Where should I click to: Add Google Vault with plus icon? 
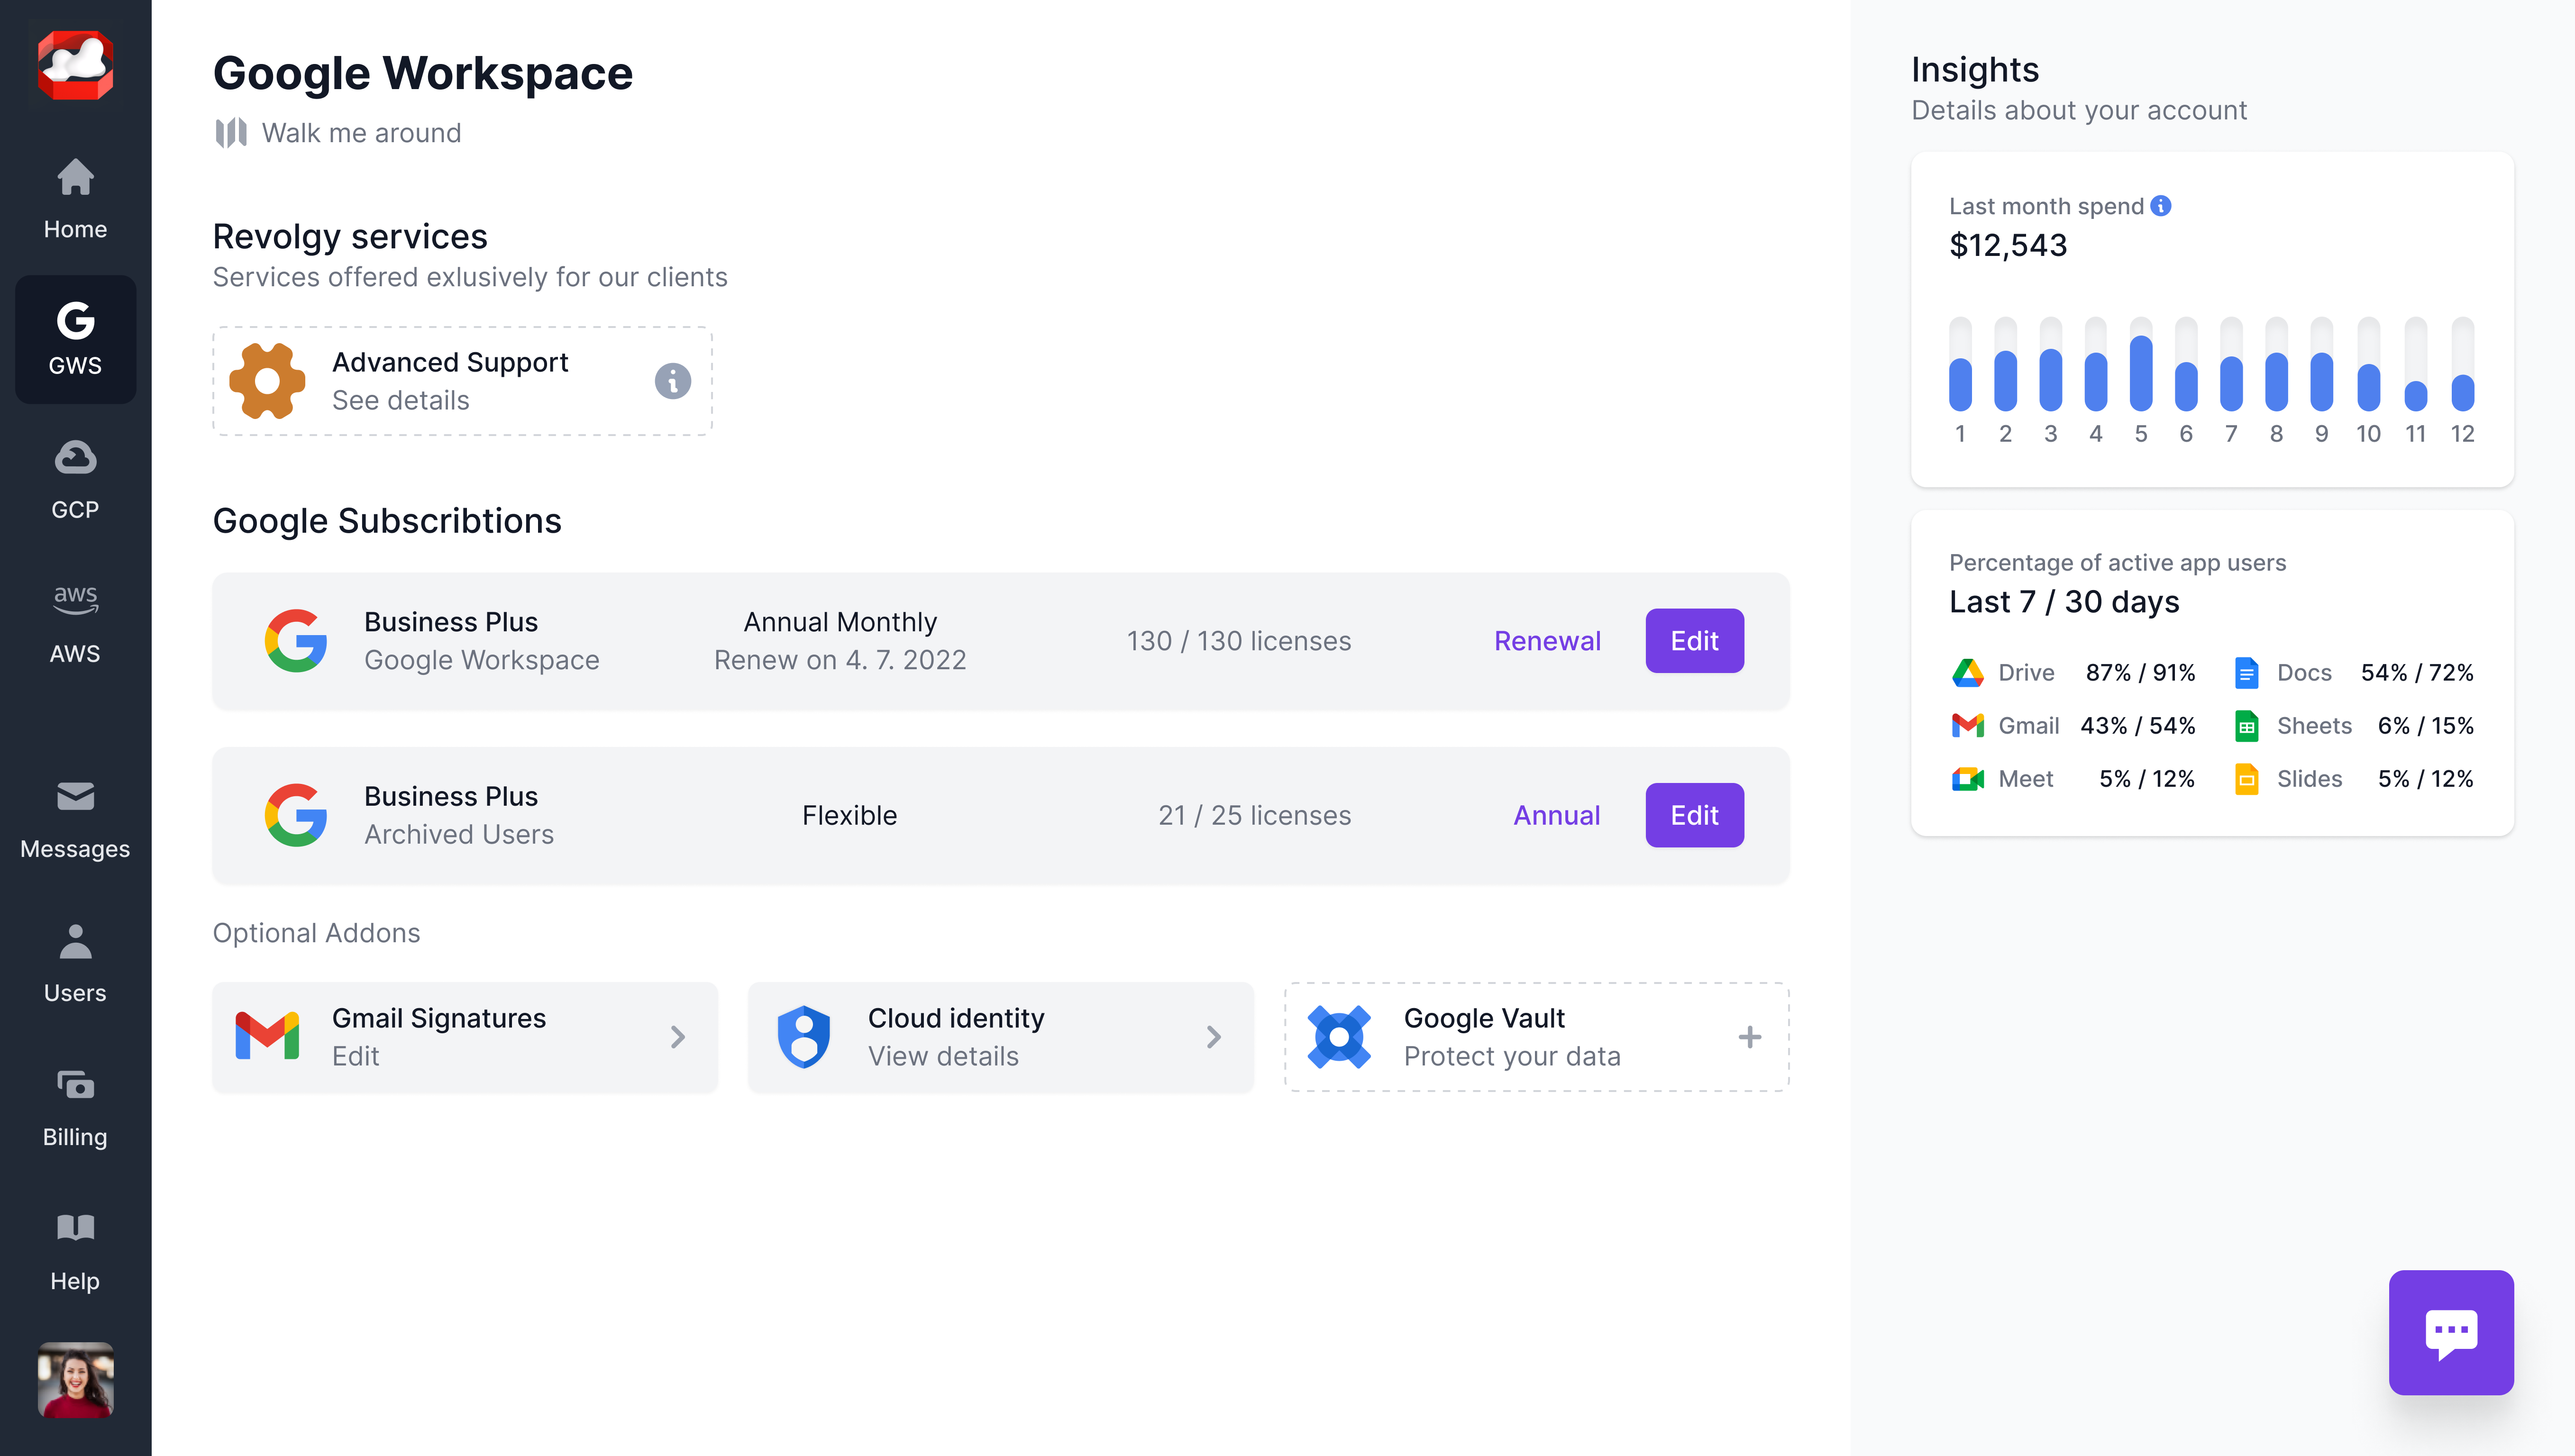pyautogui.click(x=1750, y=1037)
